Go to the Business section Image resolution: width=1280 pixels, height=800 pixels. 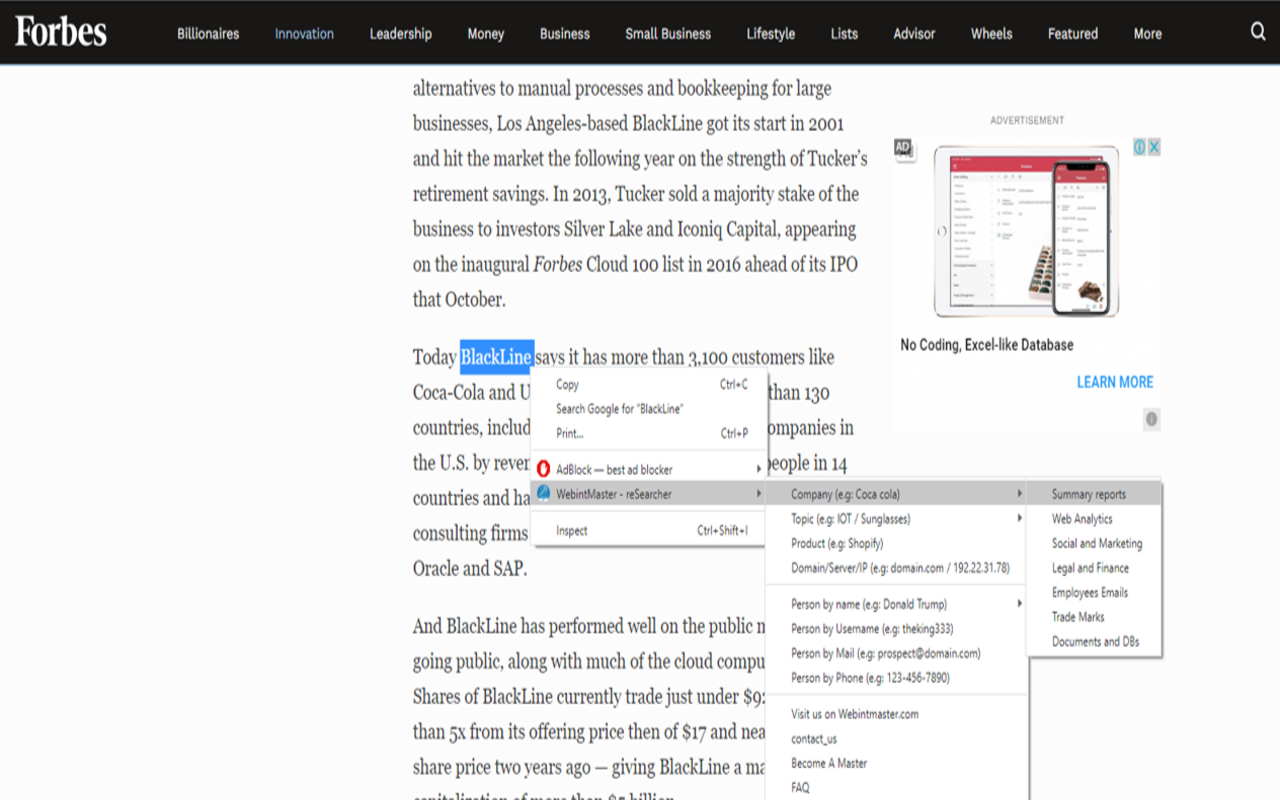565,33
